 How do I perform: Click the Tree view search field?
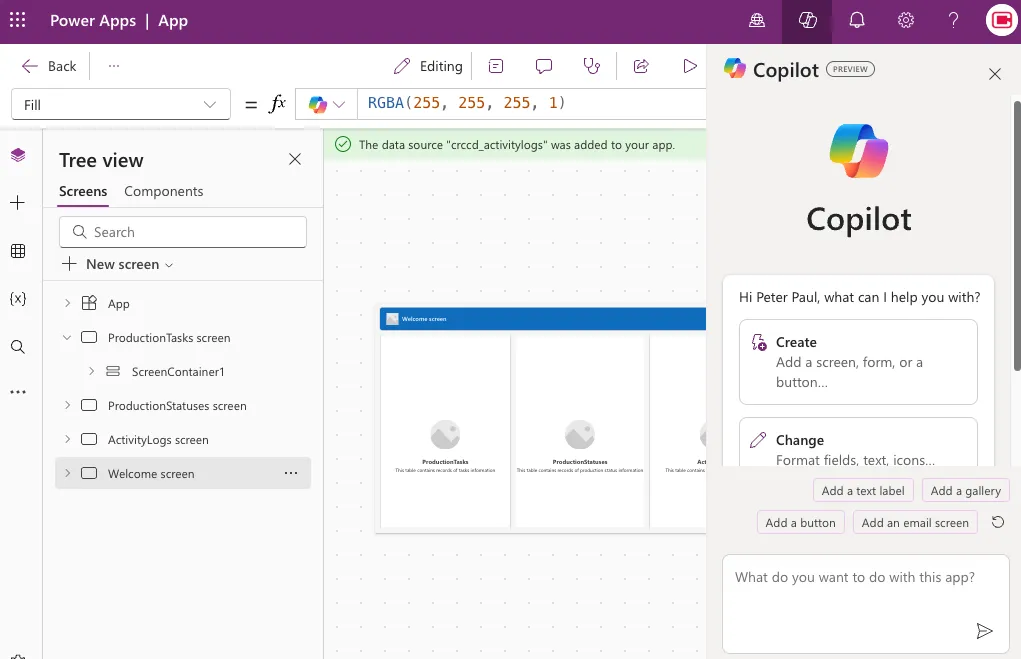(183, 232)
